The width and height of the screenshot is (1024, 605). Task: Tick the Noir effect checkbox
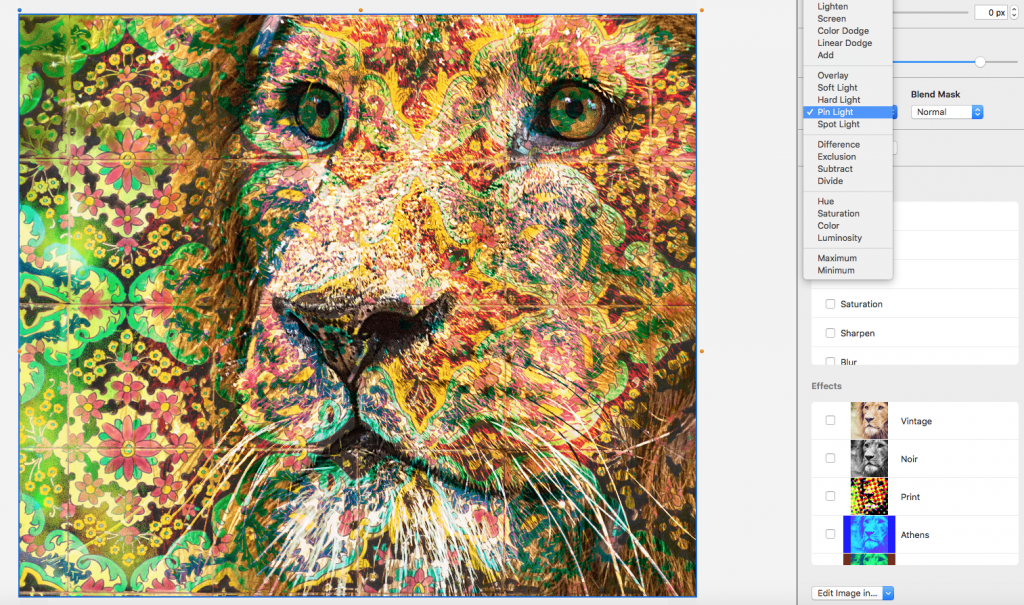[x=830, y=458]
